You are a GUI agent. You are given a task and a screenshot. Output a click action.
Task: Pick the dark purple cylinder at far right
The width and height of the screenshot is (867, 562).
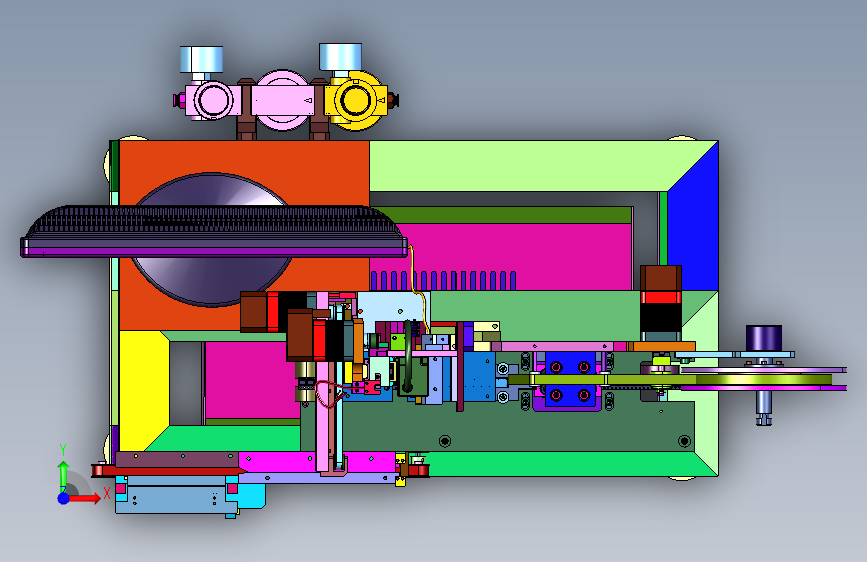click(x=764, y=338)
